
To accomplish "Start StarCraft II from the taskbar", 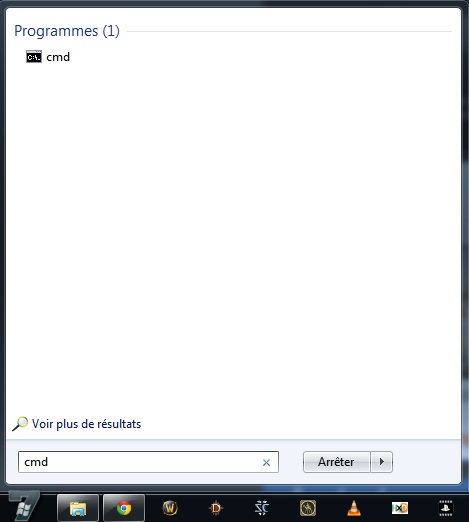I will [x=262, y=508].
